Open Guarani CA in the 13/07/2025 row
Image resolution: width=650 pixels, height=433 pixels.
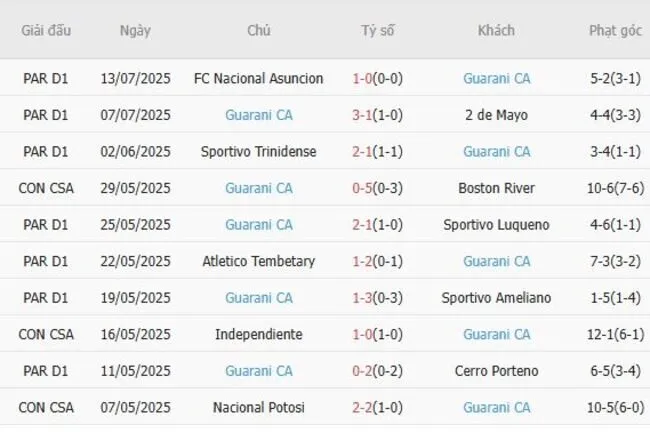click(497, 78)
